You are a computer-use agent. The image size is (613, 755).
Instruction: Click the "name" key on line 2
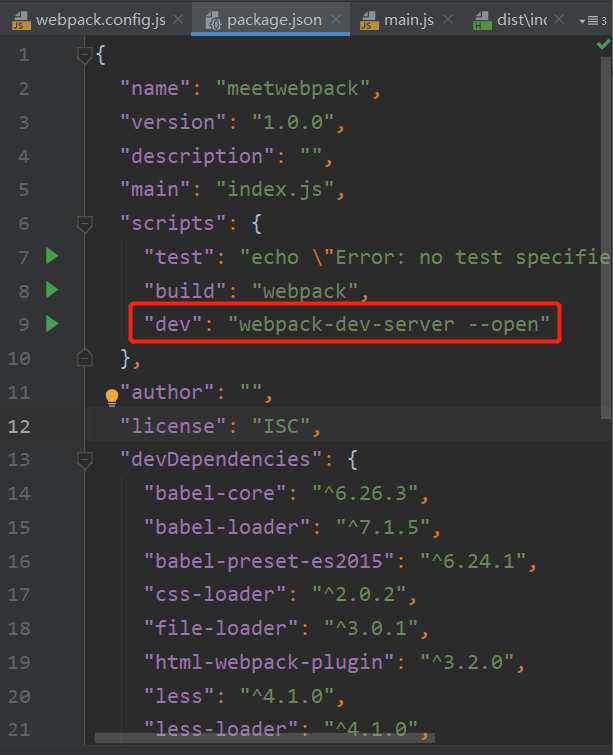[x=155, y=89]
